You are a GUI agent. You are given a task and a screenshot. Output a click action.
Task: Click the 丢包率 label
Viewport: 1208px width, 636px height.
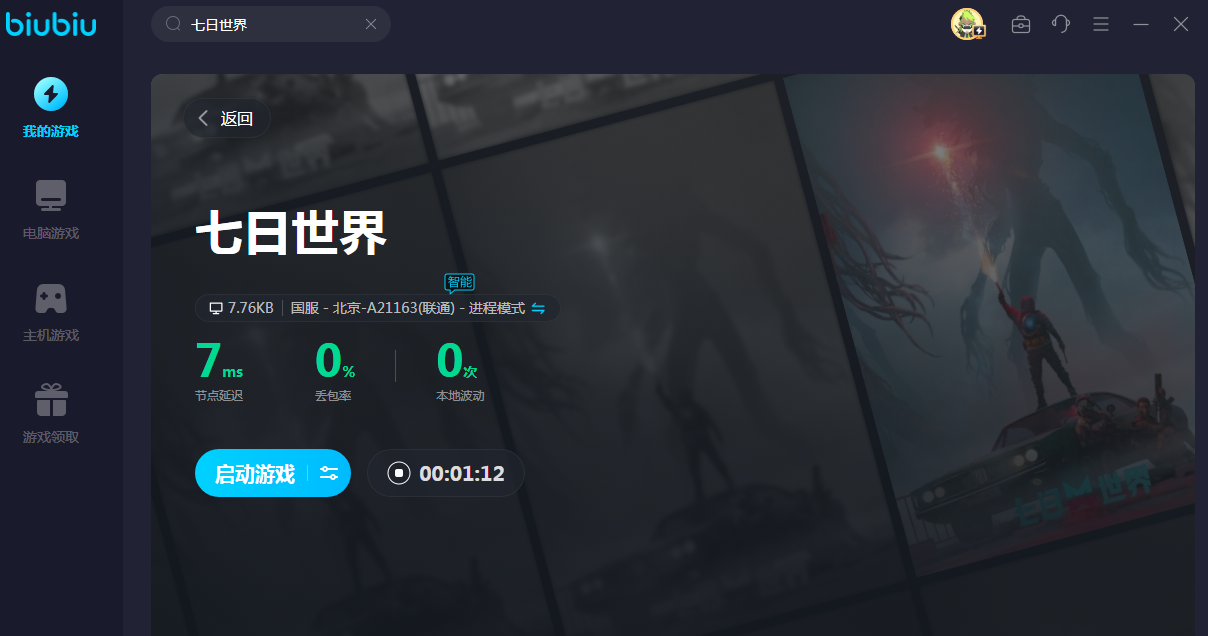pos(333,396)
